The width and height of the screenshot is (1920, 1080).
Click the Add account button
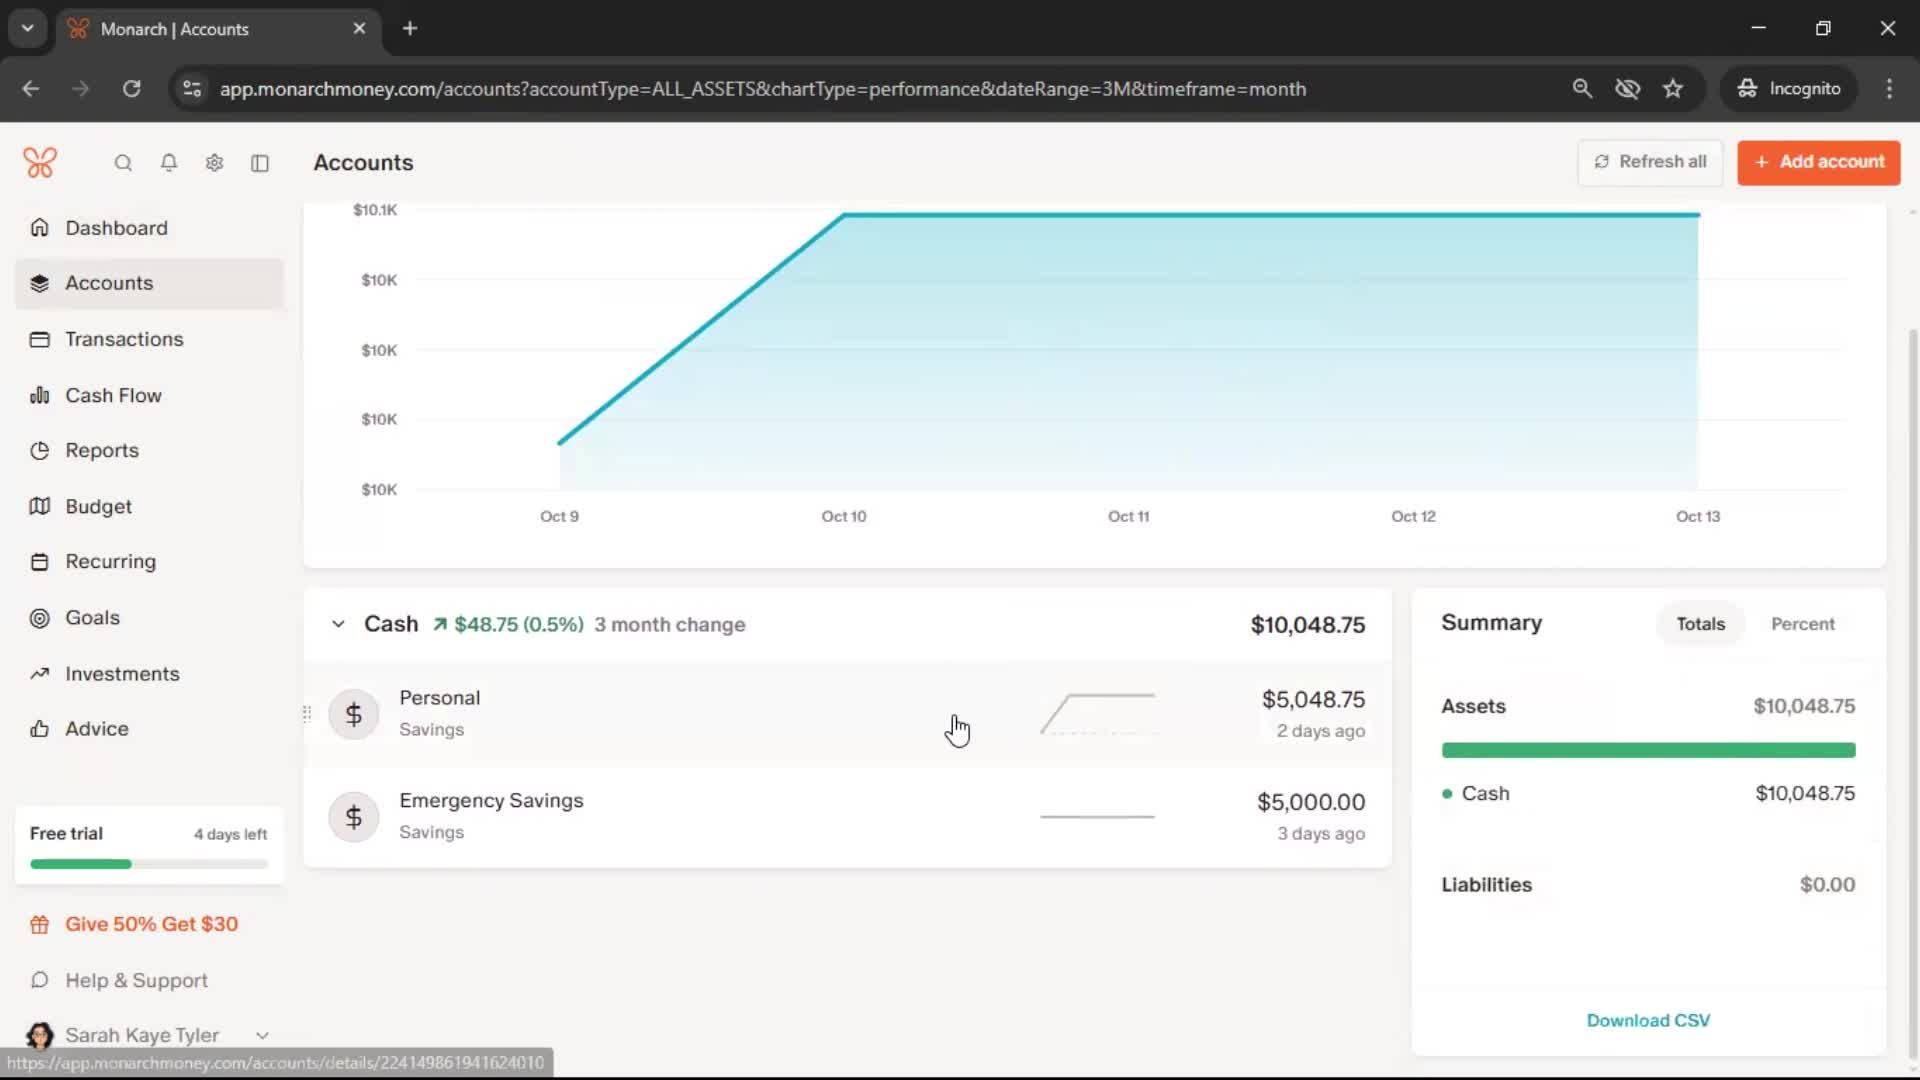[x=1818, y=162]
